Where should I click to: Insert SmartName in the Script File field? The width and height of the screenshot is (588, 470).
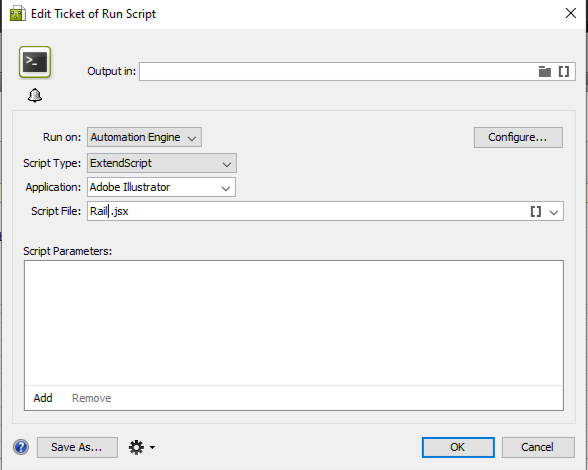[536, 212]
